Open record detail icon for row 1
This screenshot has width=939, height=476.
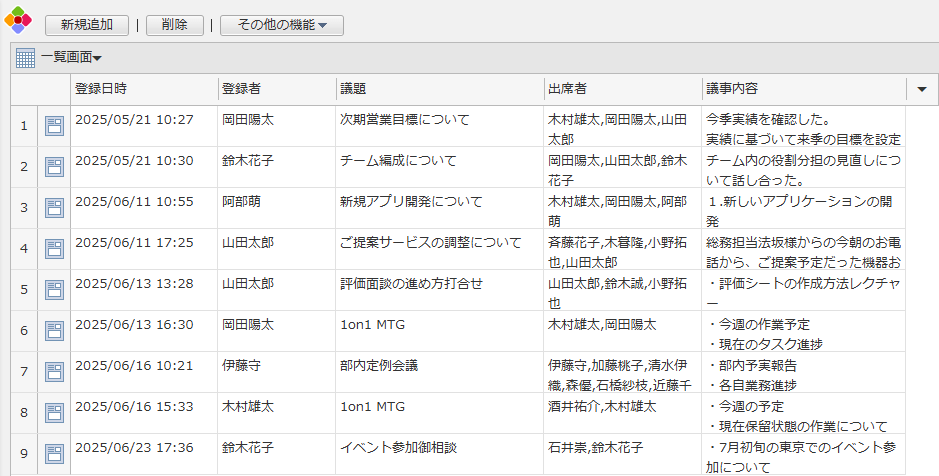(54, 125)
